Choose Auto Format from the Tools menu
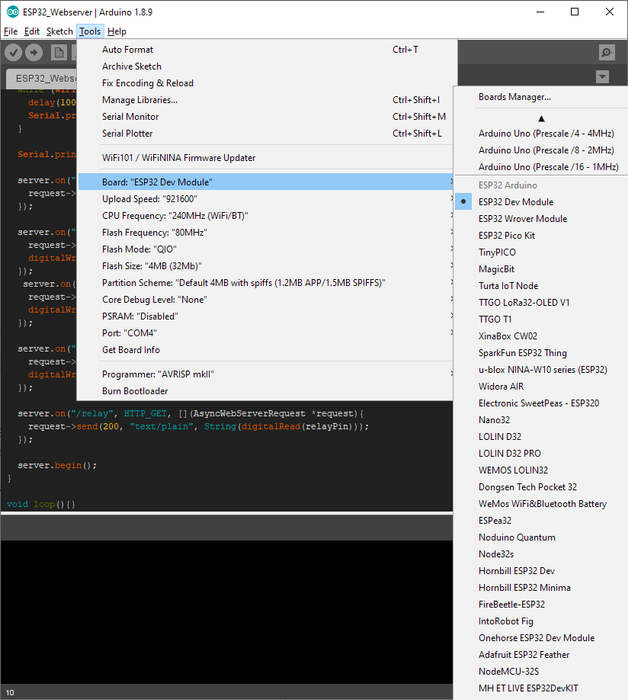 [266, 50]
